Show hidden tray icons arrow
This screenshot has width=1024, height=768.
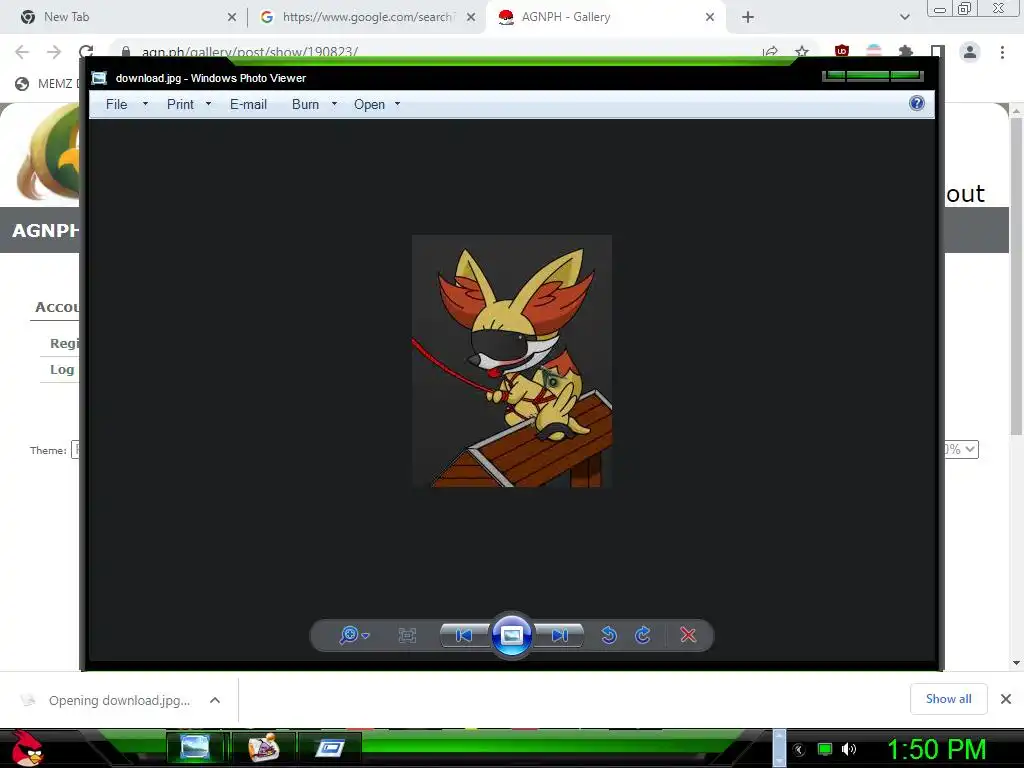coord(799,750)
